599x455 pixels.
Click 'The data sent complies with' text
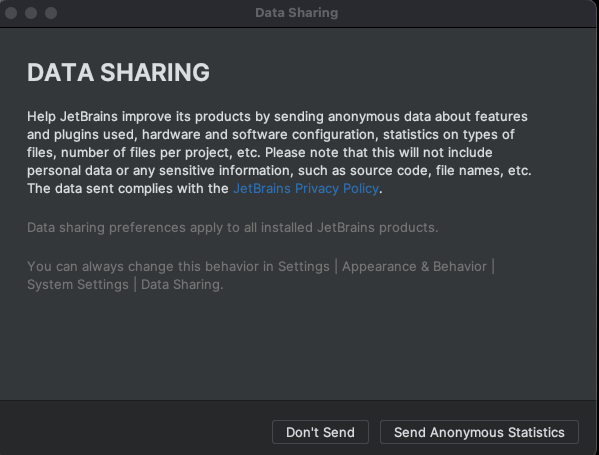tap(128, 188)
